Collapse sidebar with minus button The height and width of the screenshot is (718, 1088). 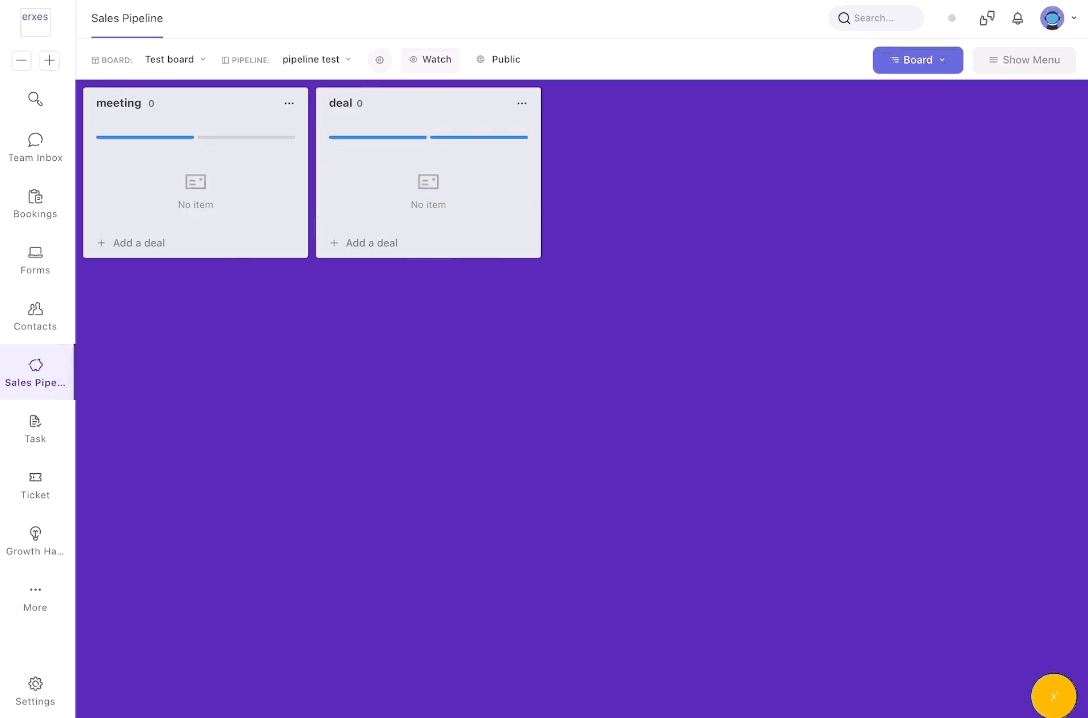[x=22, y=60]
